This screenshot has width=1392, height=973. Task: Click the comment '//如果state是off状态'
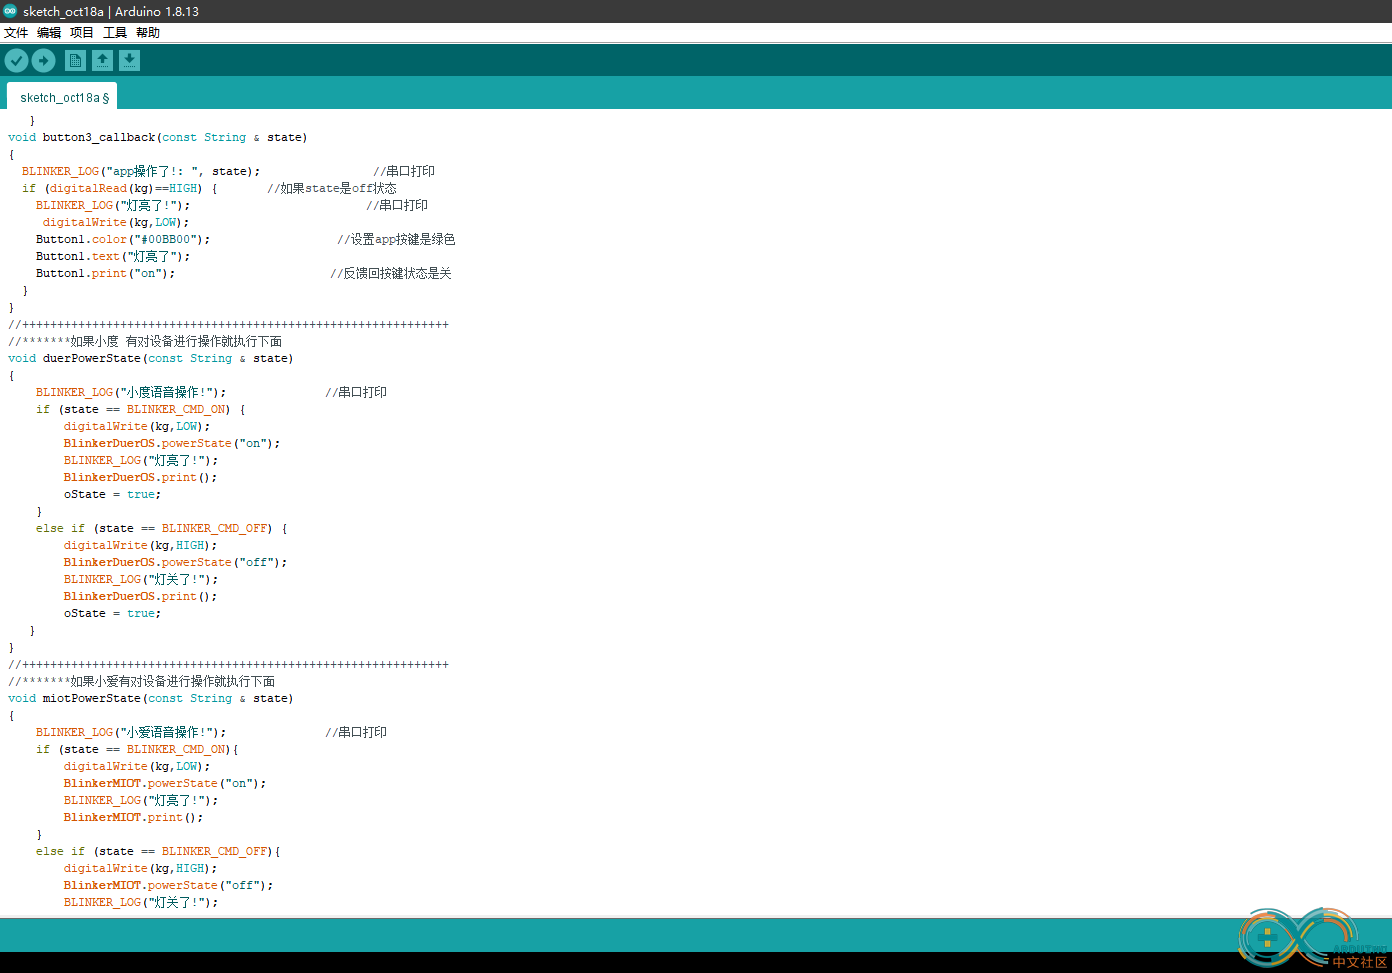click(x=332, y=189)
